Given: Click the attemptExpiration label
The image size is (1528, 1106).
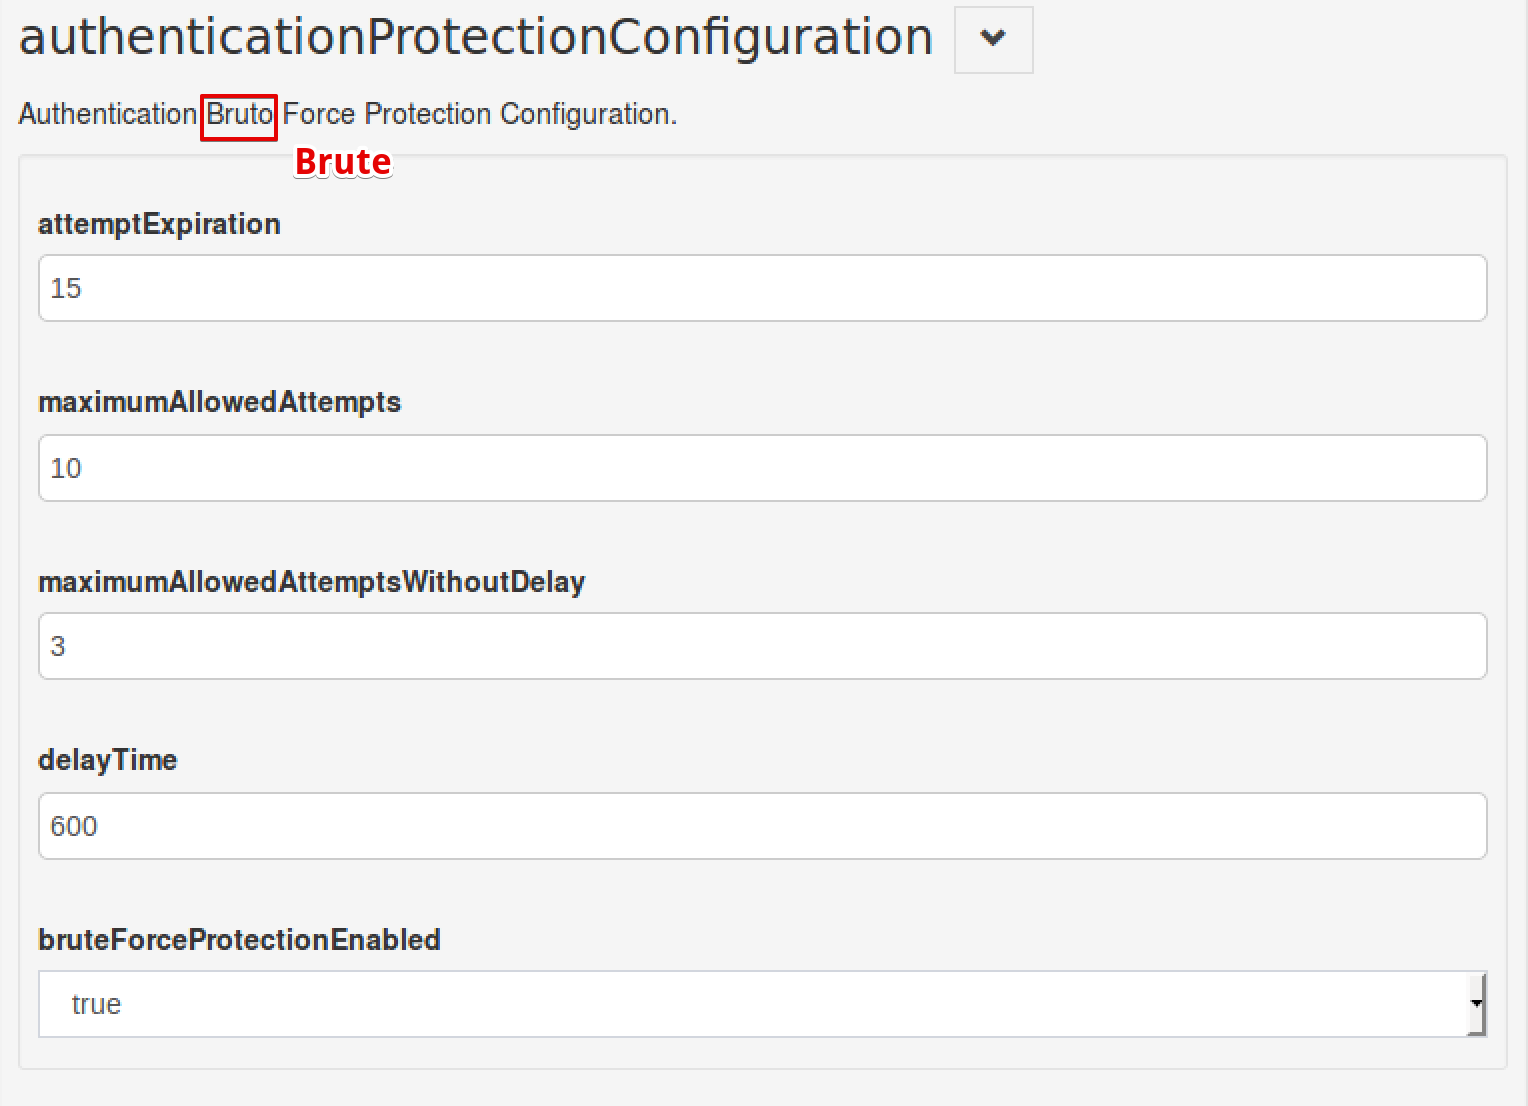Looking at the screenshot, I should 159,224.
